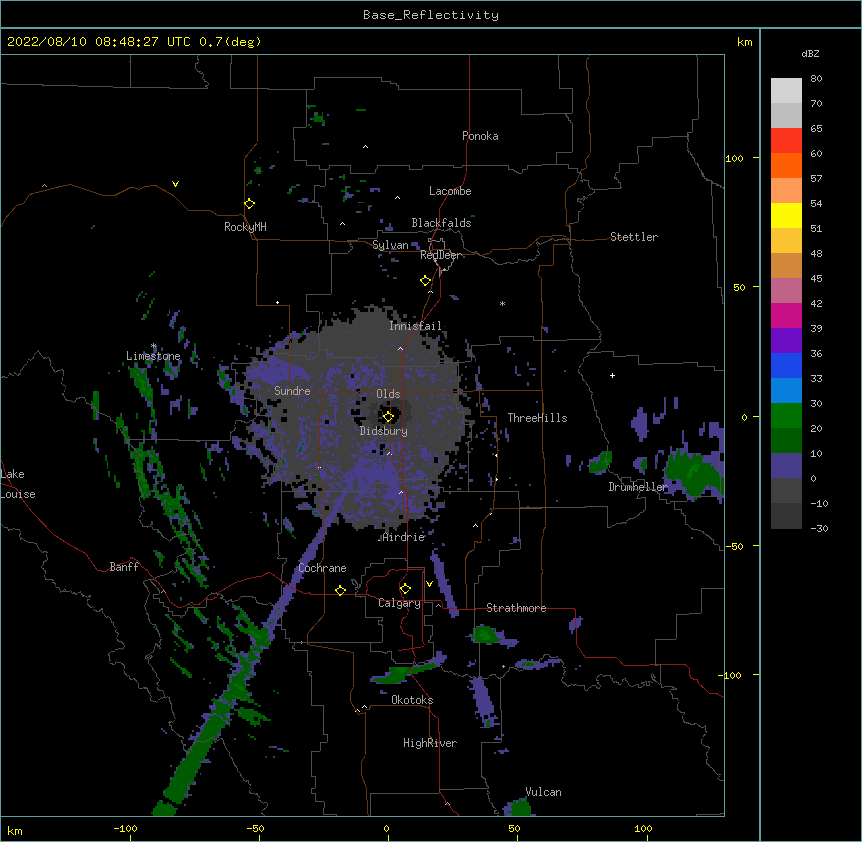Click the Base_Reflectivity title
This screenshot has height=842, width=862.
[431, 15]
